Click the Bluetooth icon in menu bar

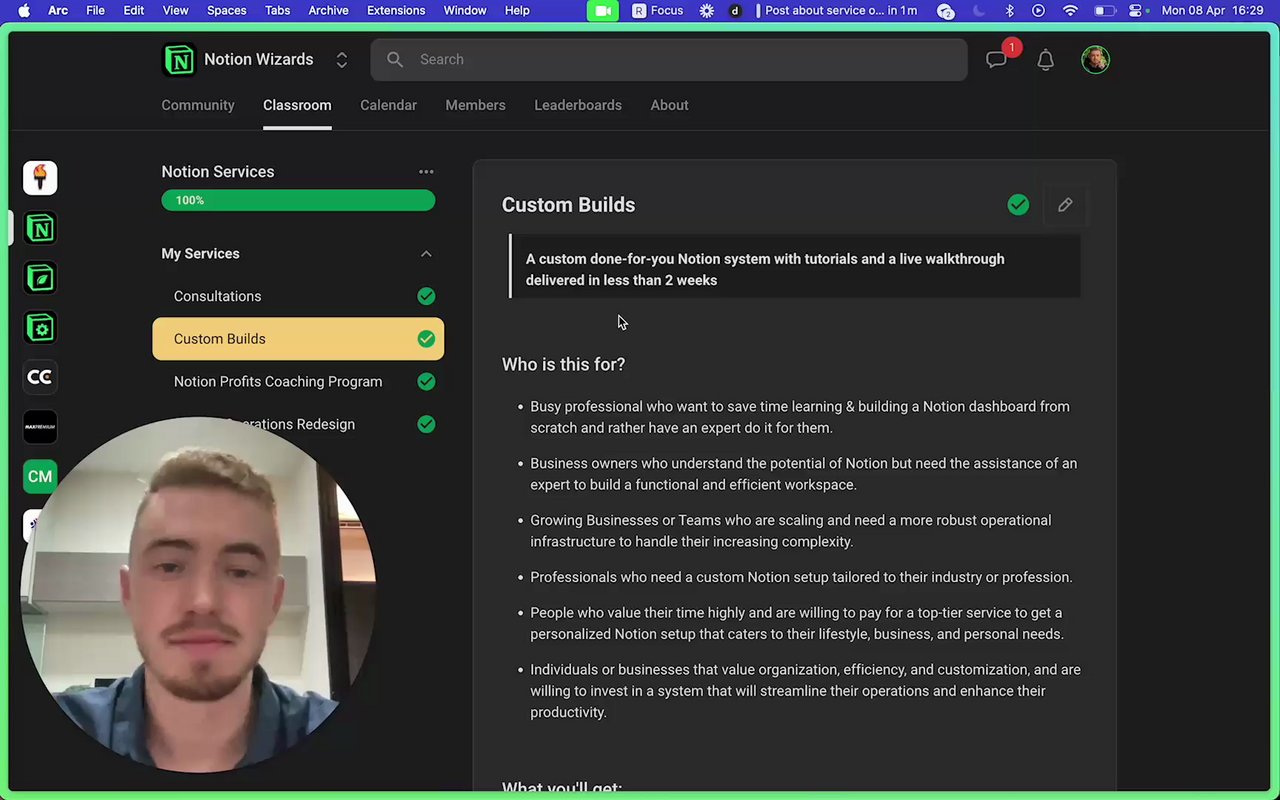tap(1009, 11)
